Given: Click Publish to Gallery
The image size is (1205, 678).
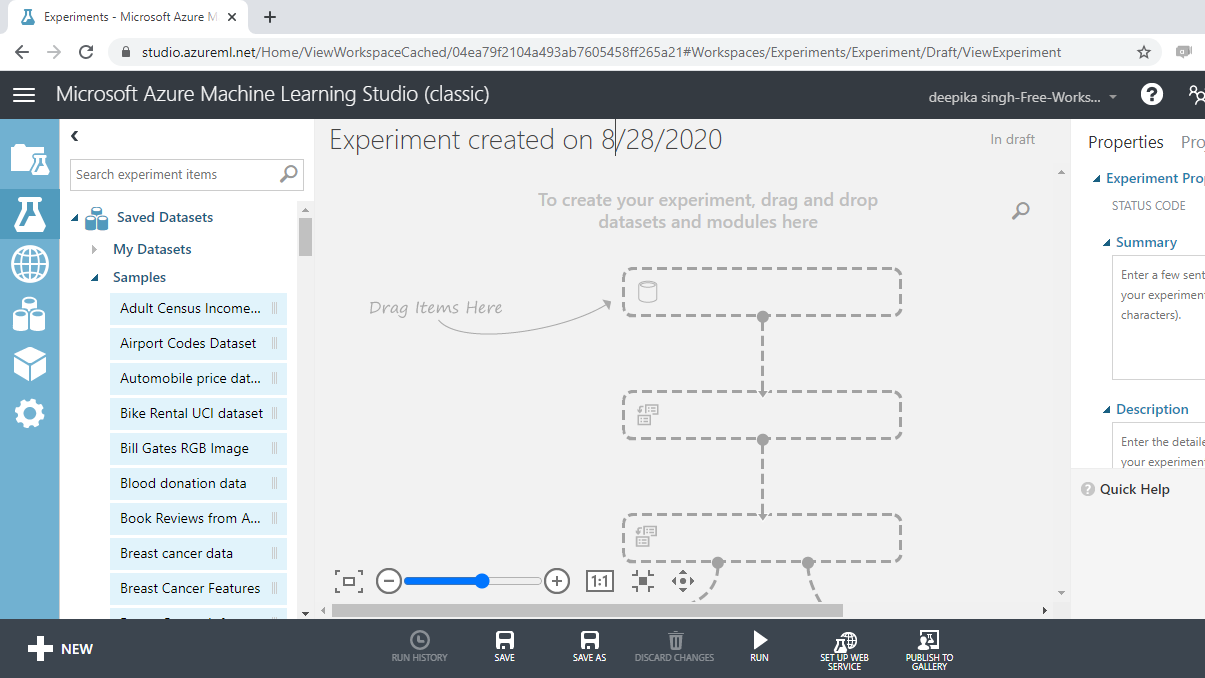Looking at the screenshot, I should pos(929,650).
